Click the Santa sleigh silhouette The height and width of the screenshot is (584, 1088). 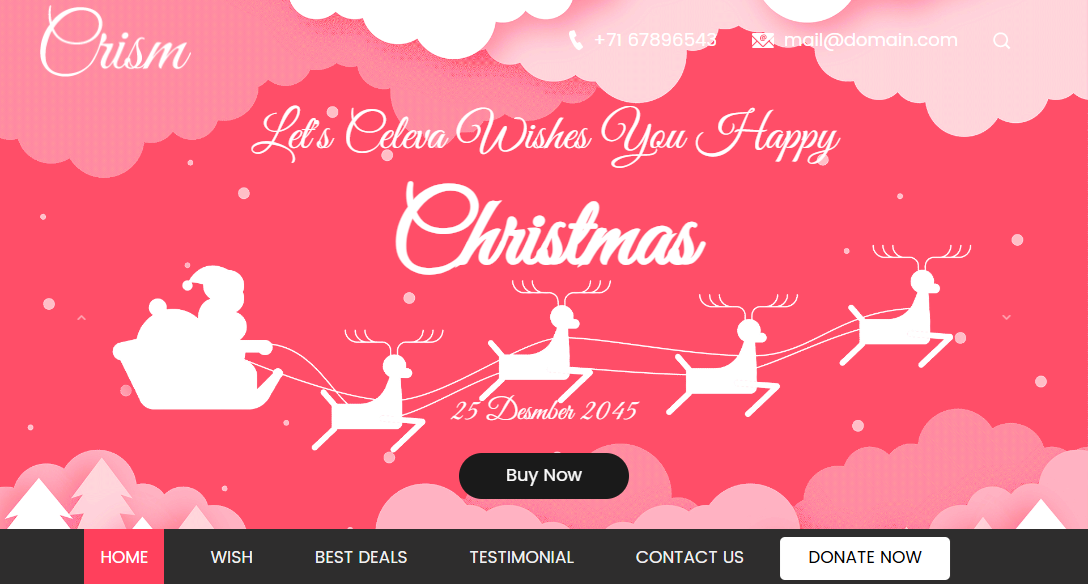(198, 338)
